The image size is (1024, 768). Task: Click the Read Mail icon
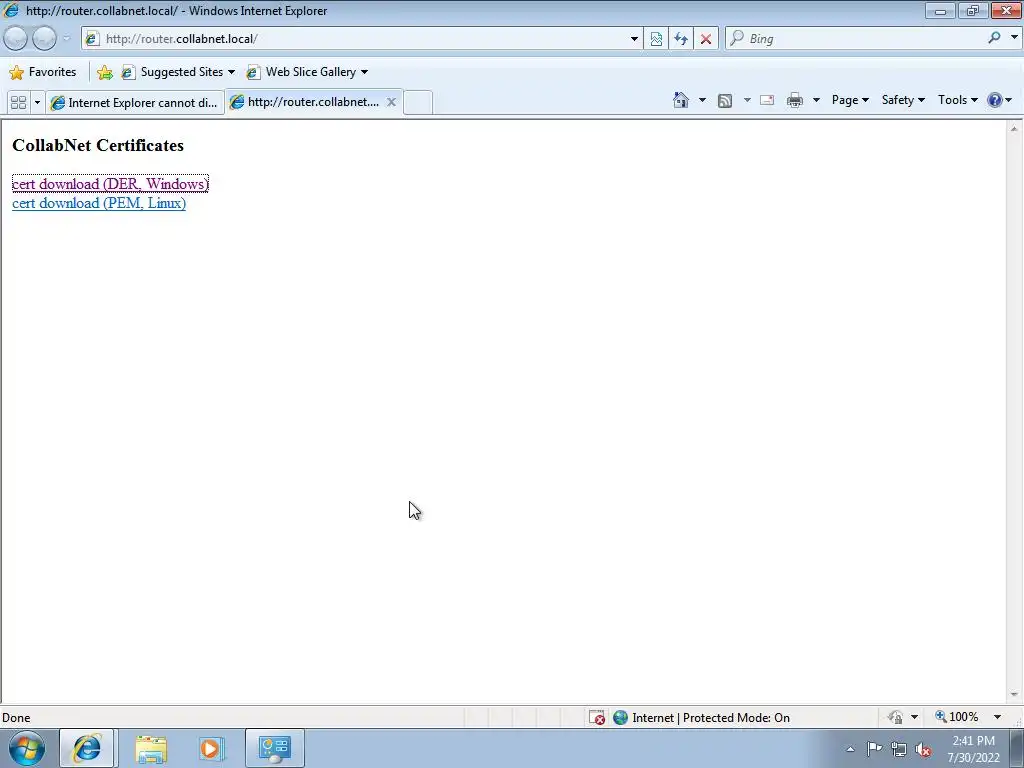[767, 100]
